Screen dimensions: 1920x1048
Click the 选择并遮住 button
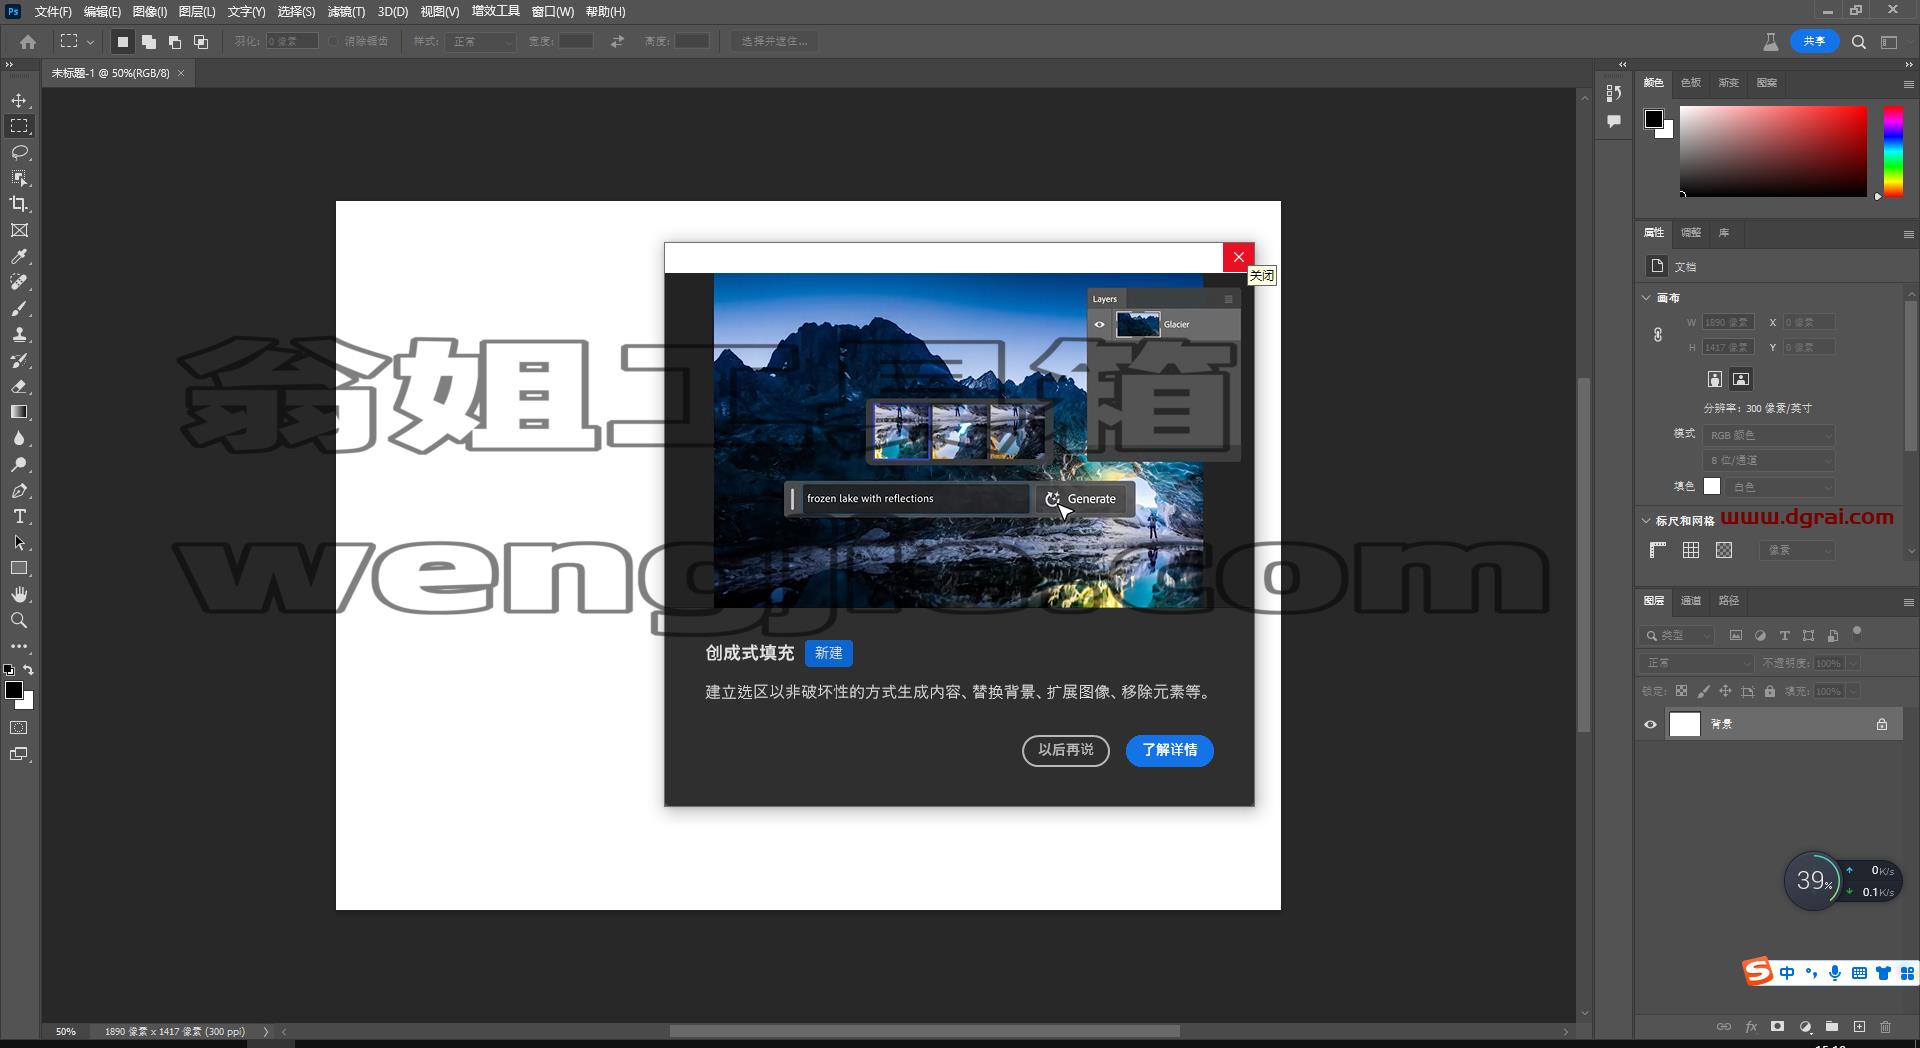pyautogui.click(x=774, y=41)
